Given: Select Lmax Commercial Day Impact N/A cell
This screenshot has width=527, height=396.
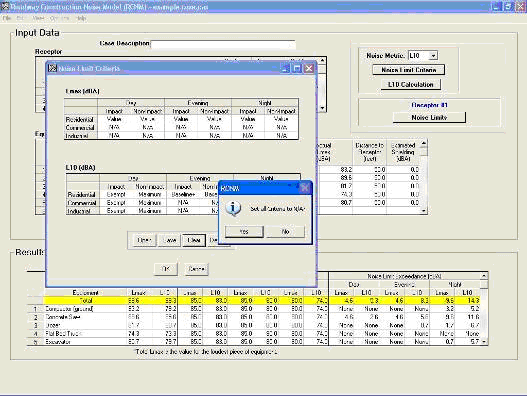Looking at the screenshot, I should point(114,127).
